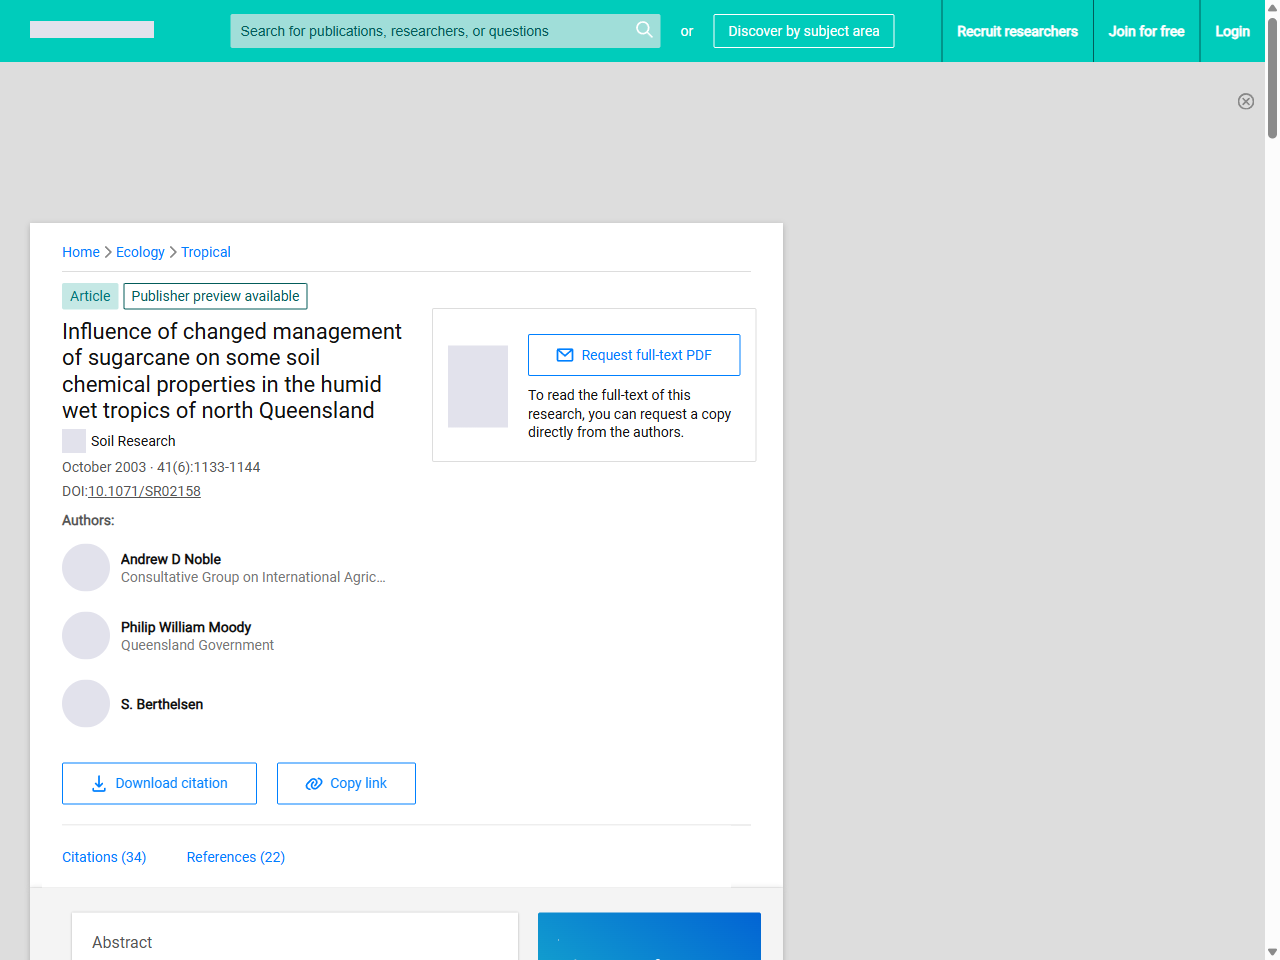Click S. Berthelsen's profile picture

tap(86, 704)
